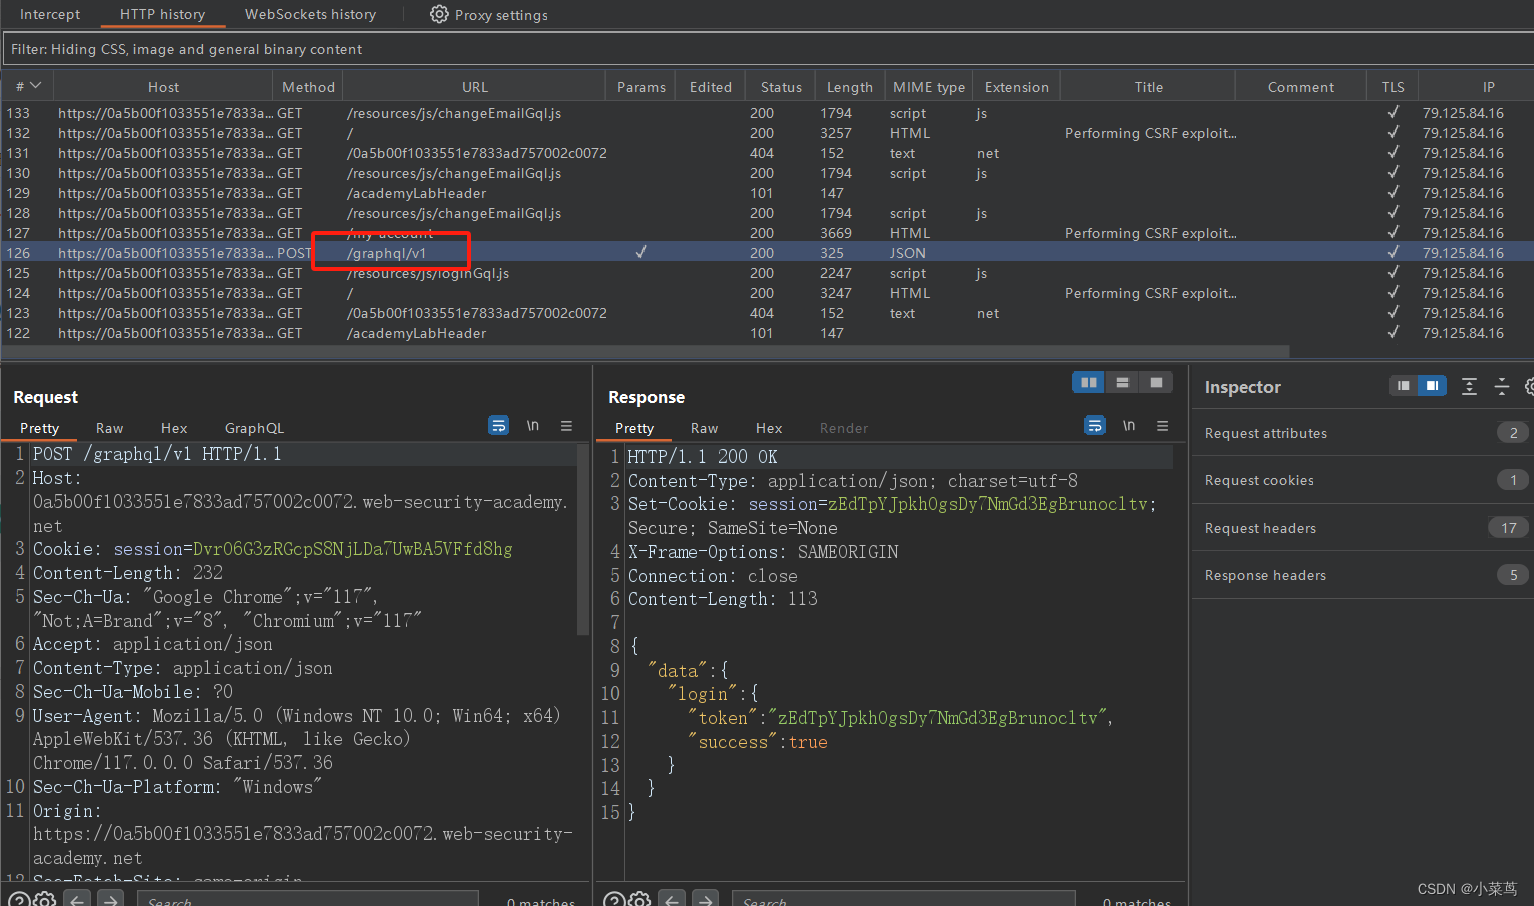Sort by Comment column header
The height and width of the screenshot is (906, 1534).
point(1300,87)
